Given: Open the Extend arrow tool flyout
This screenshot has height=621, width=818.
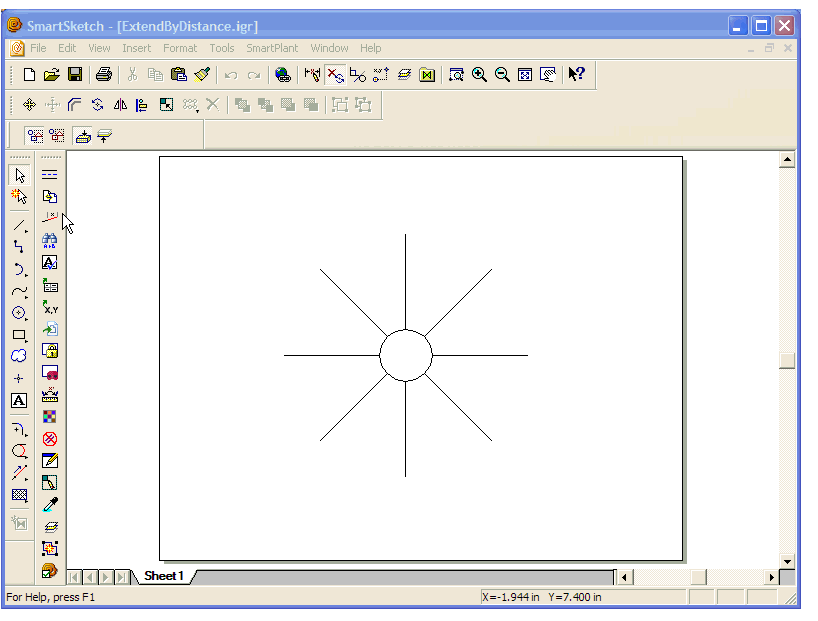Looking at the screenshot, I should (x=20, y=473).
